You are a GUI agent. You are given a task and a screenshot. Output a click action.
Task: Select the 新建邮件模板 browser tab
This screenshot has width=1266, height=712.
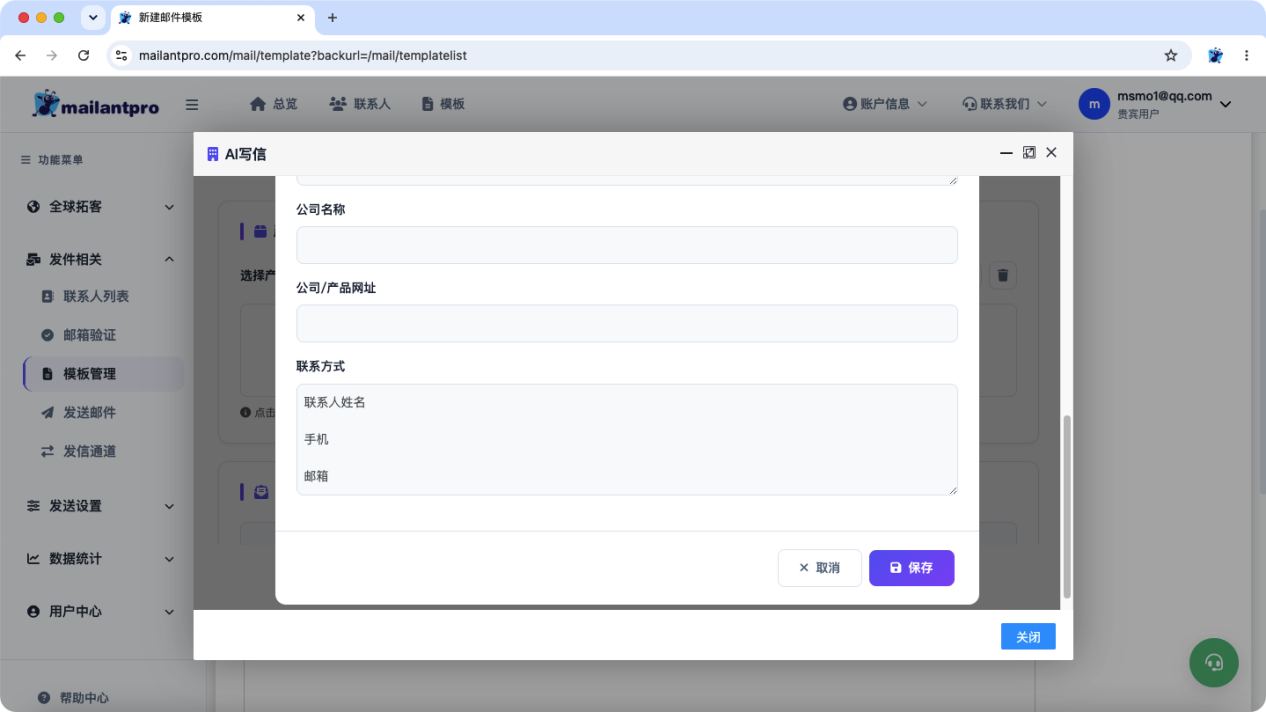coord(212,18)
